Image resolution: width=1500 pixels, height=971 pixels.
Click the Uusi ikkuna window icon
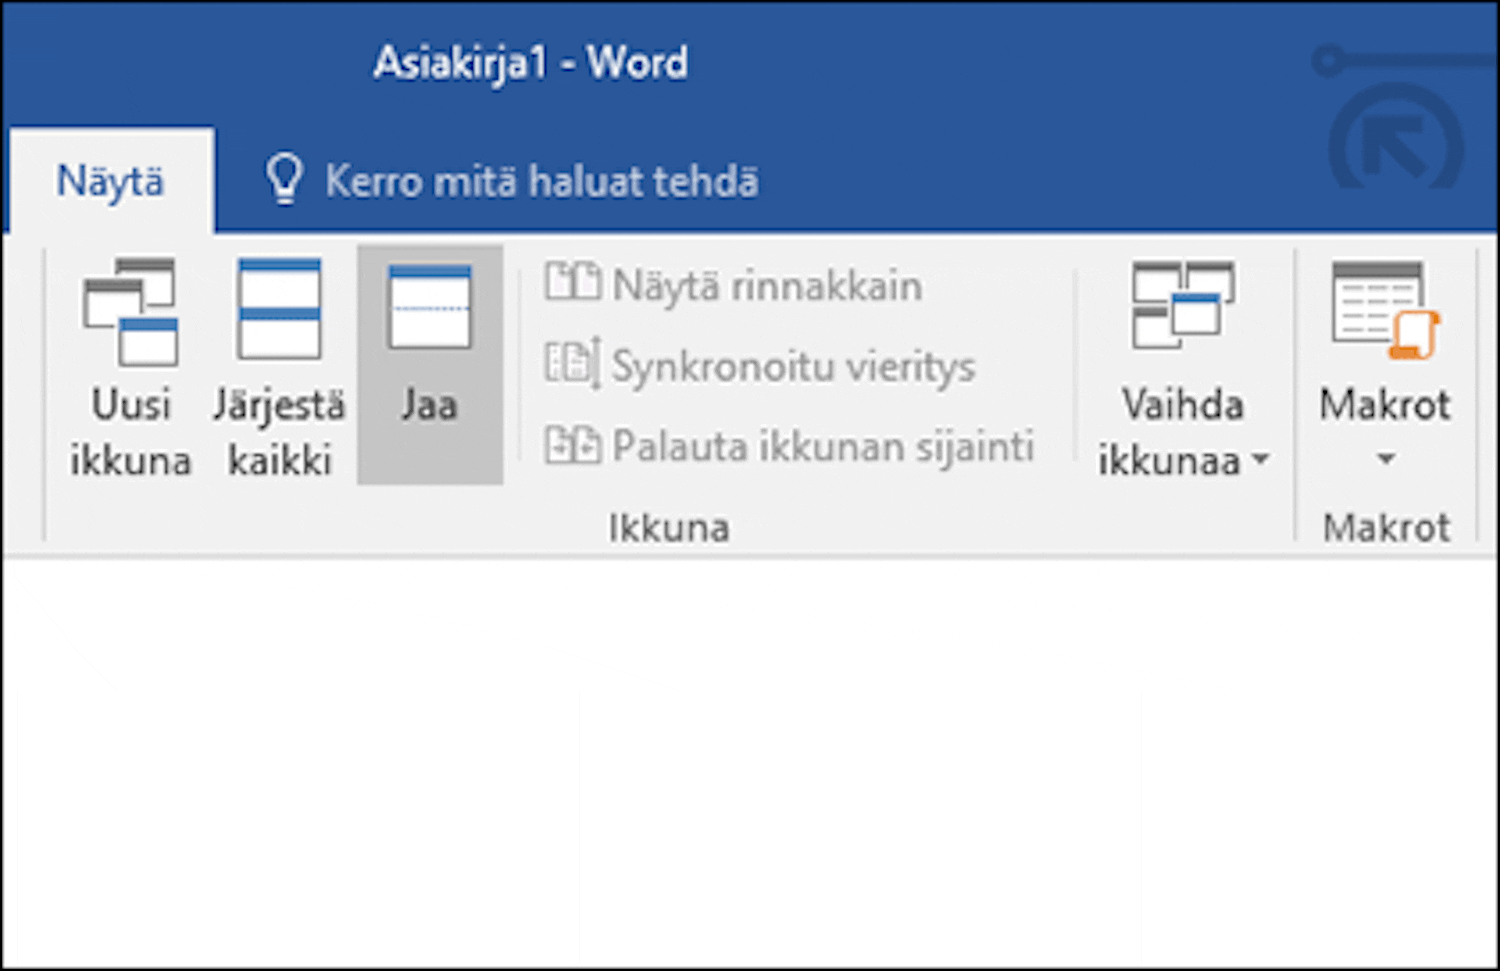130,311
